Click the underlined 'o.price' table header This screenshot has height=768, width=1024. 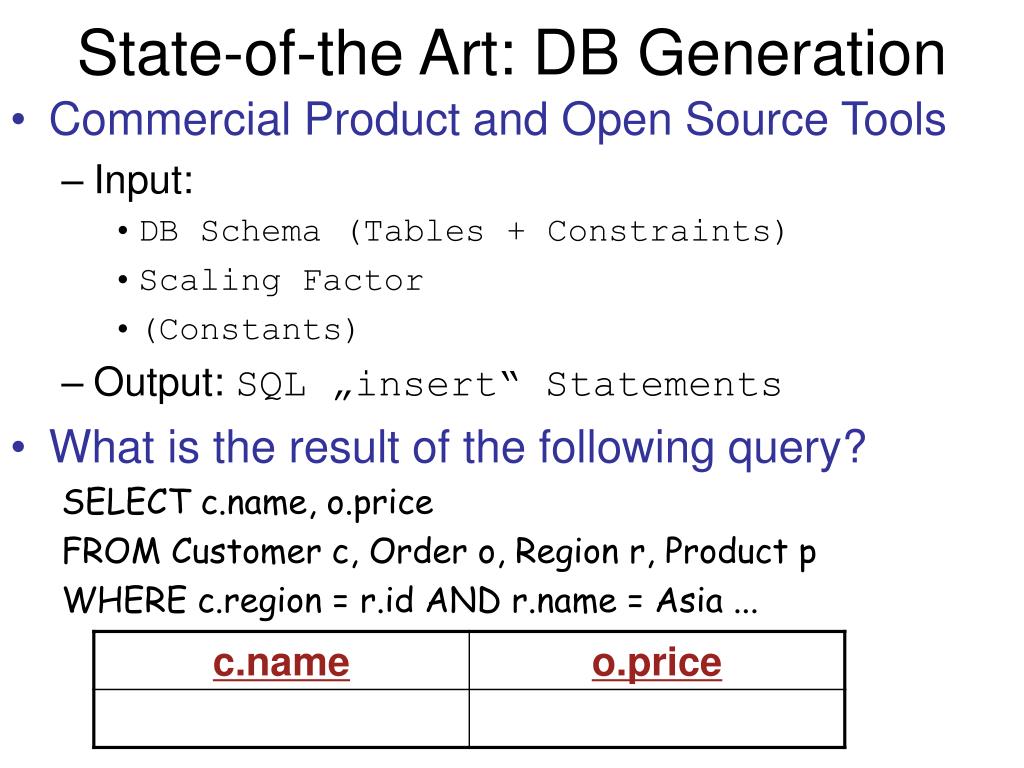(657, 664)
